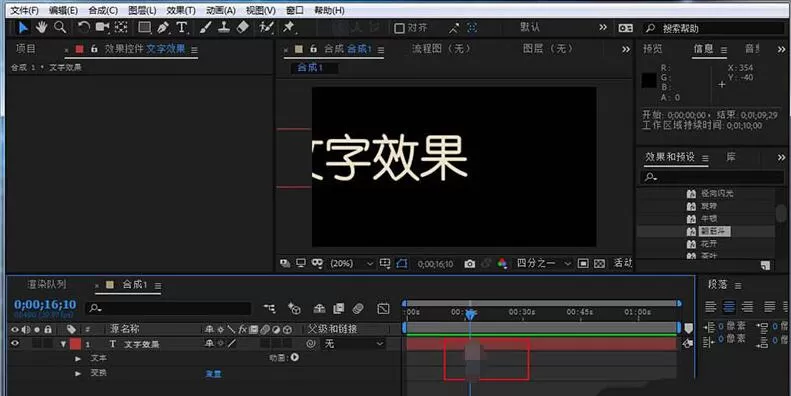
Task: Select the Zoom magnifier tool
Action: 60,27
